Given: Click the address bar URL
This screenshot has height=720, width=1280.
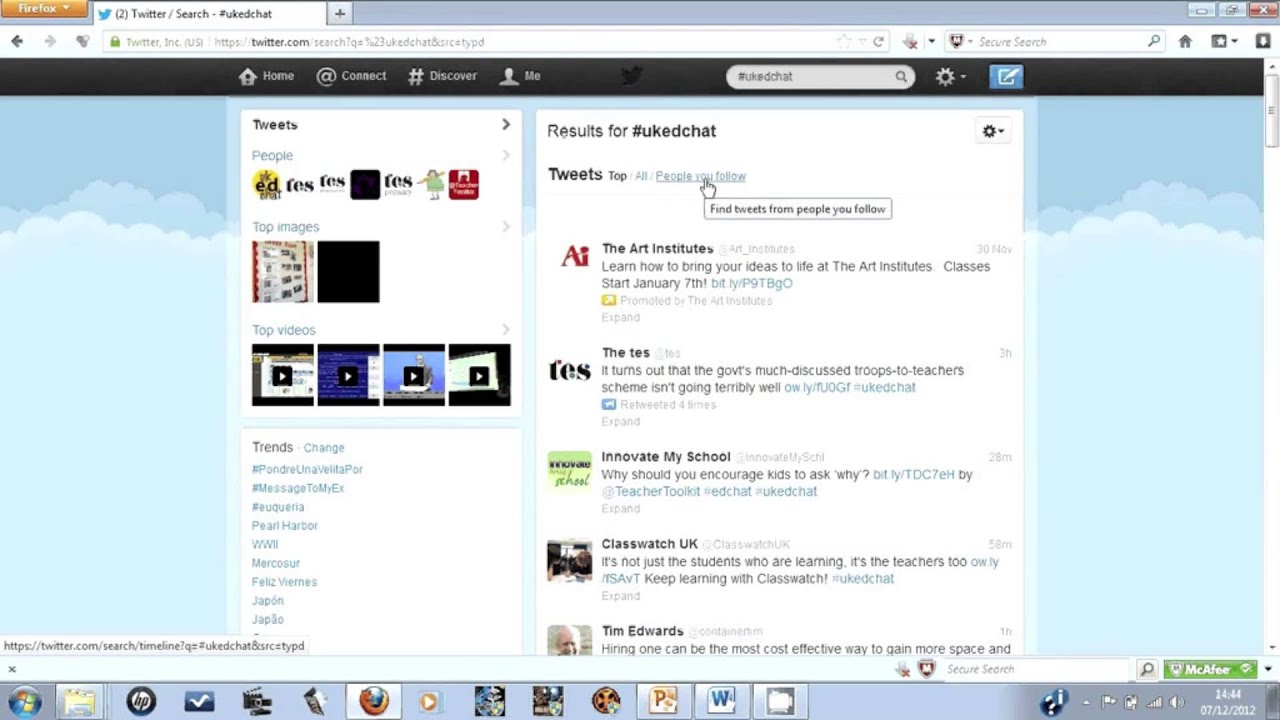Looking at the screenshot, I should tap(349, 42).
